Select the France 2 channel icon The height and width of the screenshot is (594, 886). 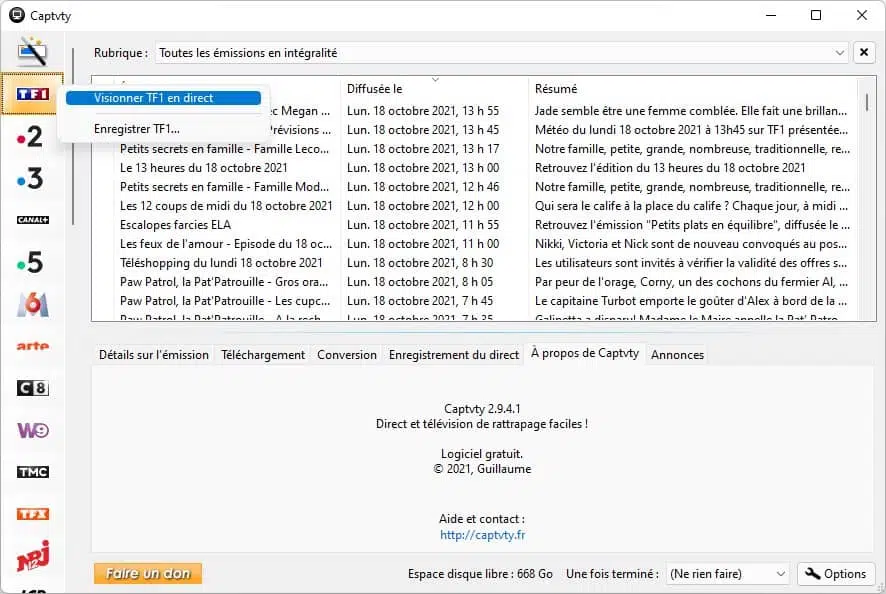coord(31,136)
